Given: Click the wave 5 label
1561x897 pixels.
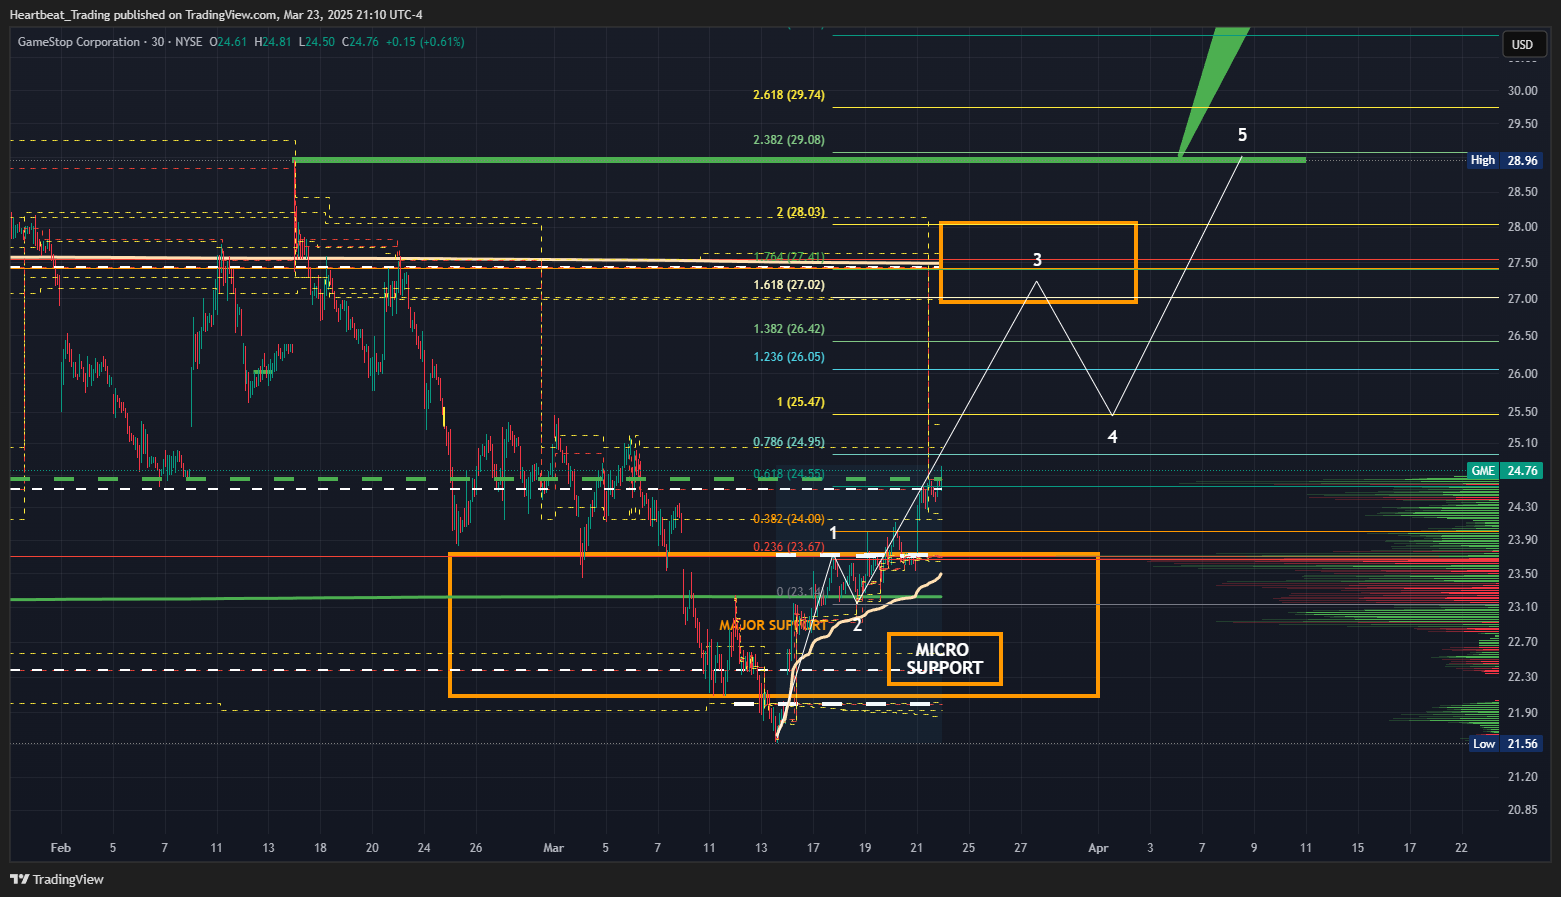Looking at the screenshot, I should tap(1242, 135).
